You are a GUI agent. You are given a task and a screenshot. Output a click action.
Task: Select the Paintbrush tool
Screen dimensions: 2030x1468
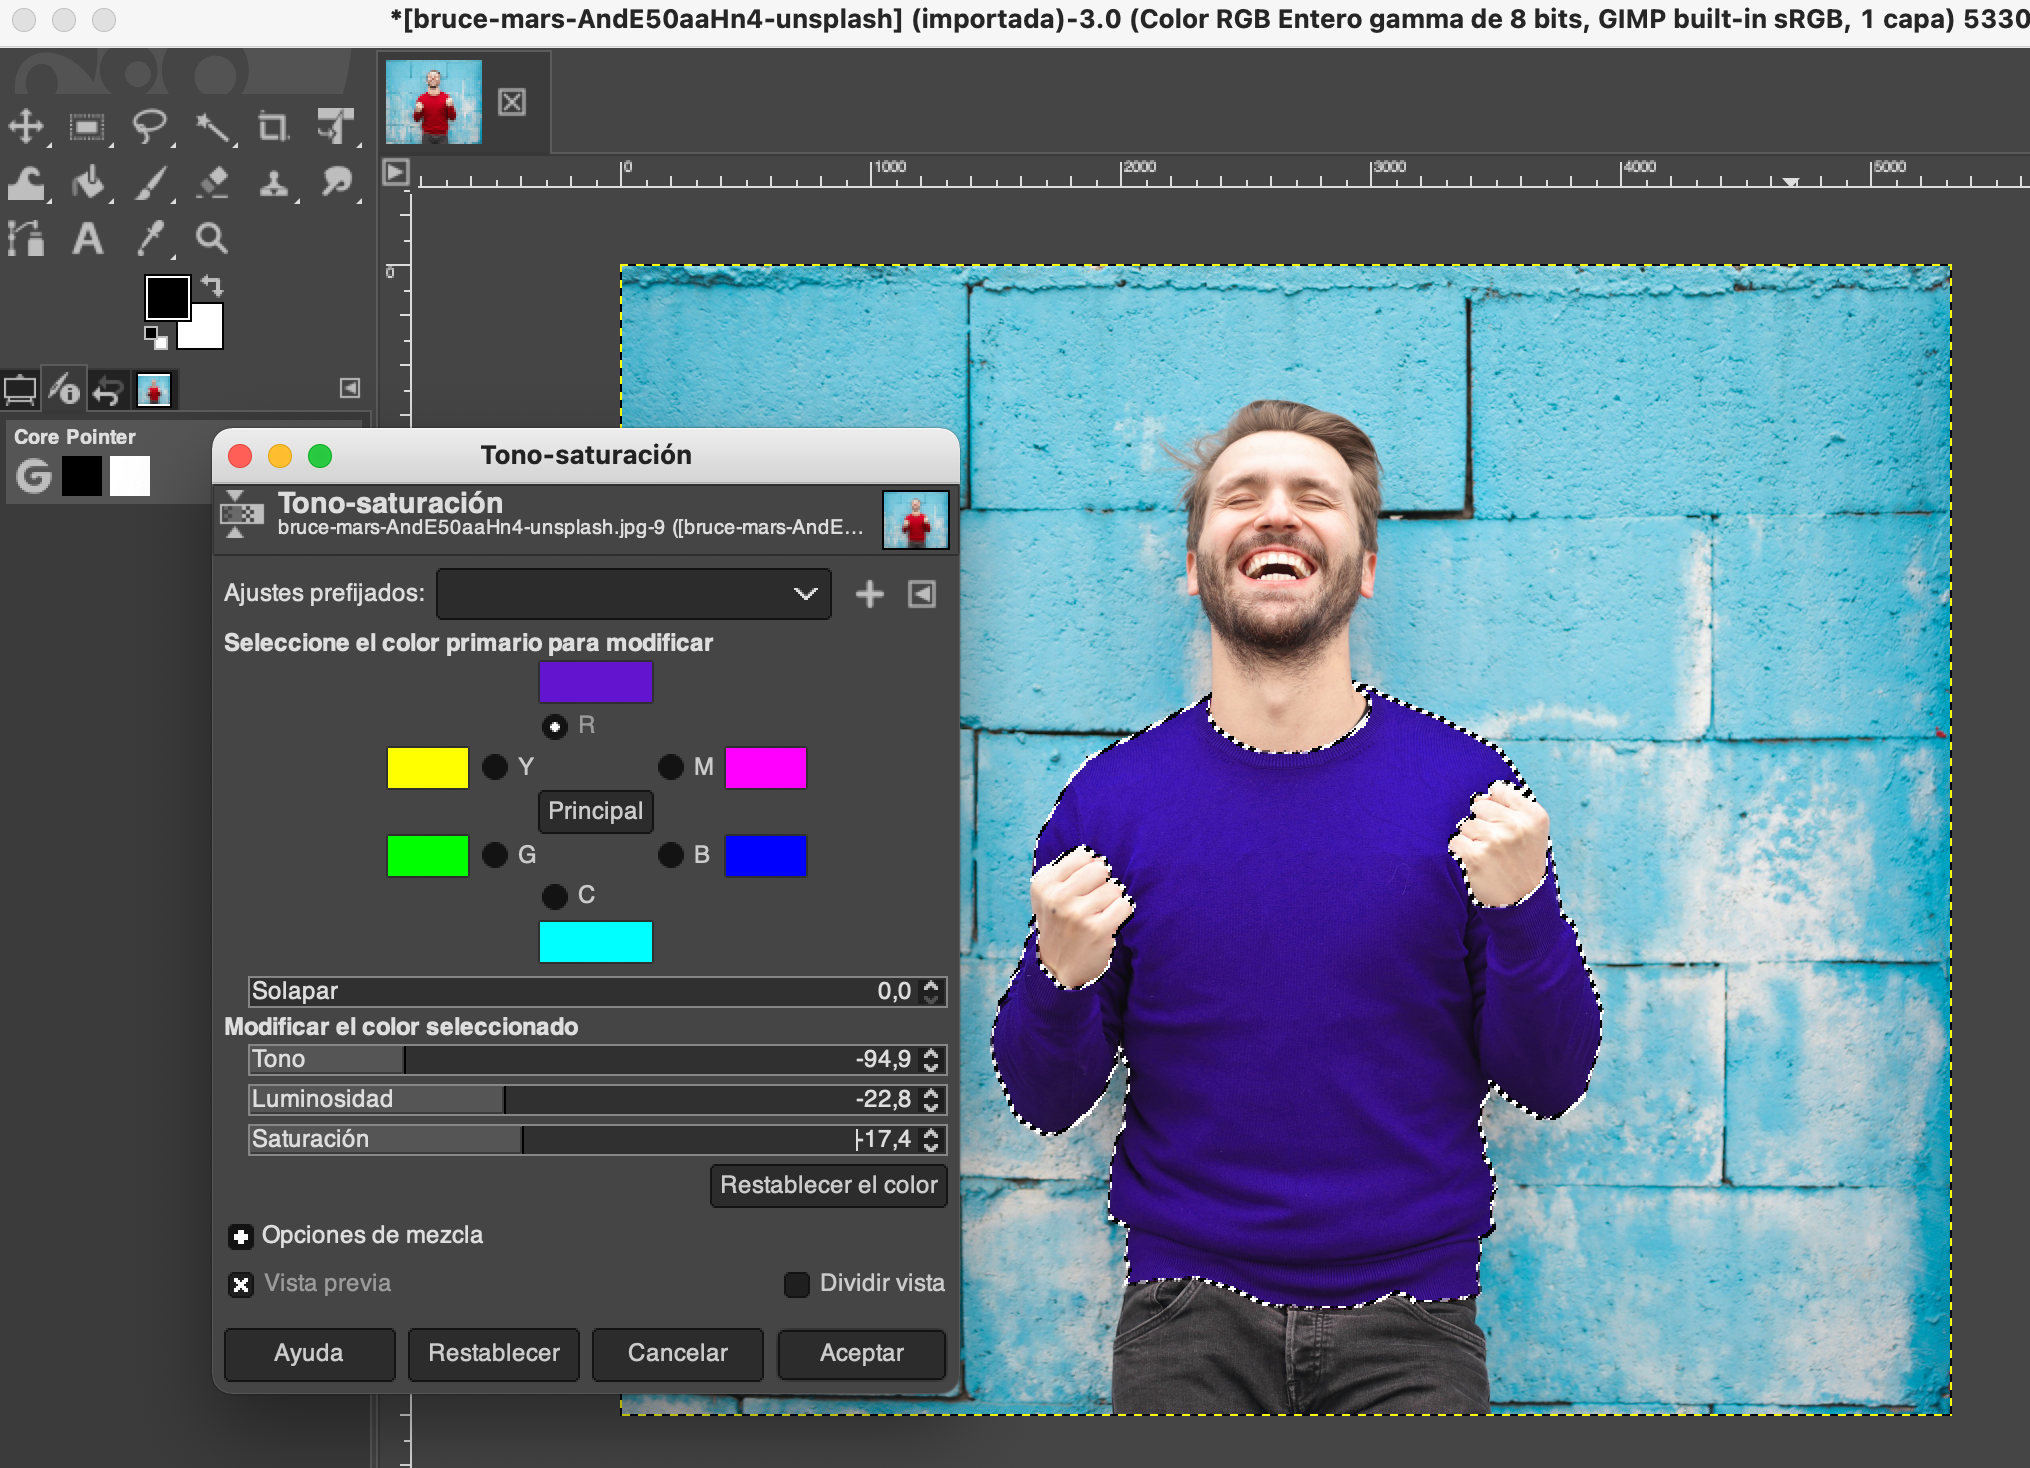(x=150, y=183)
